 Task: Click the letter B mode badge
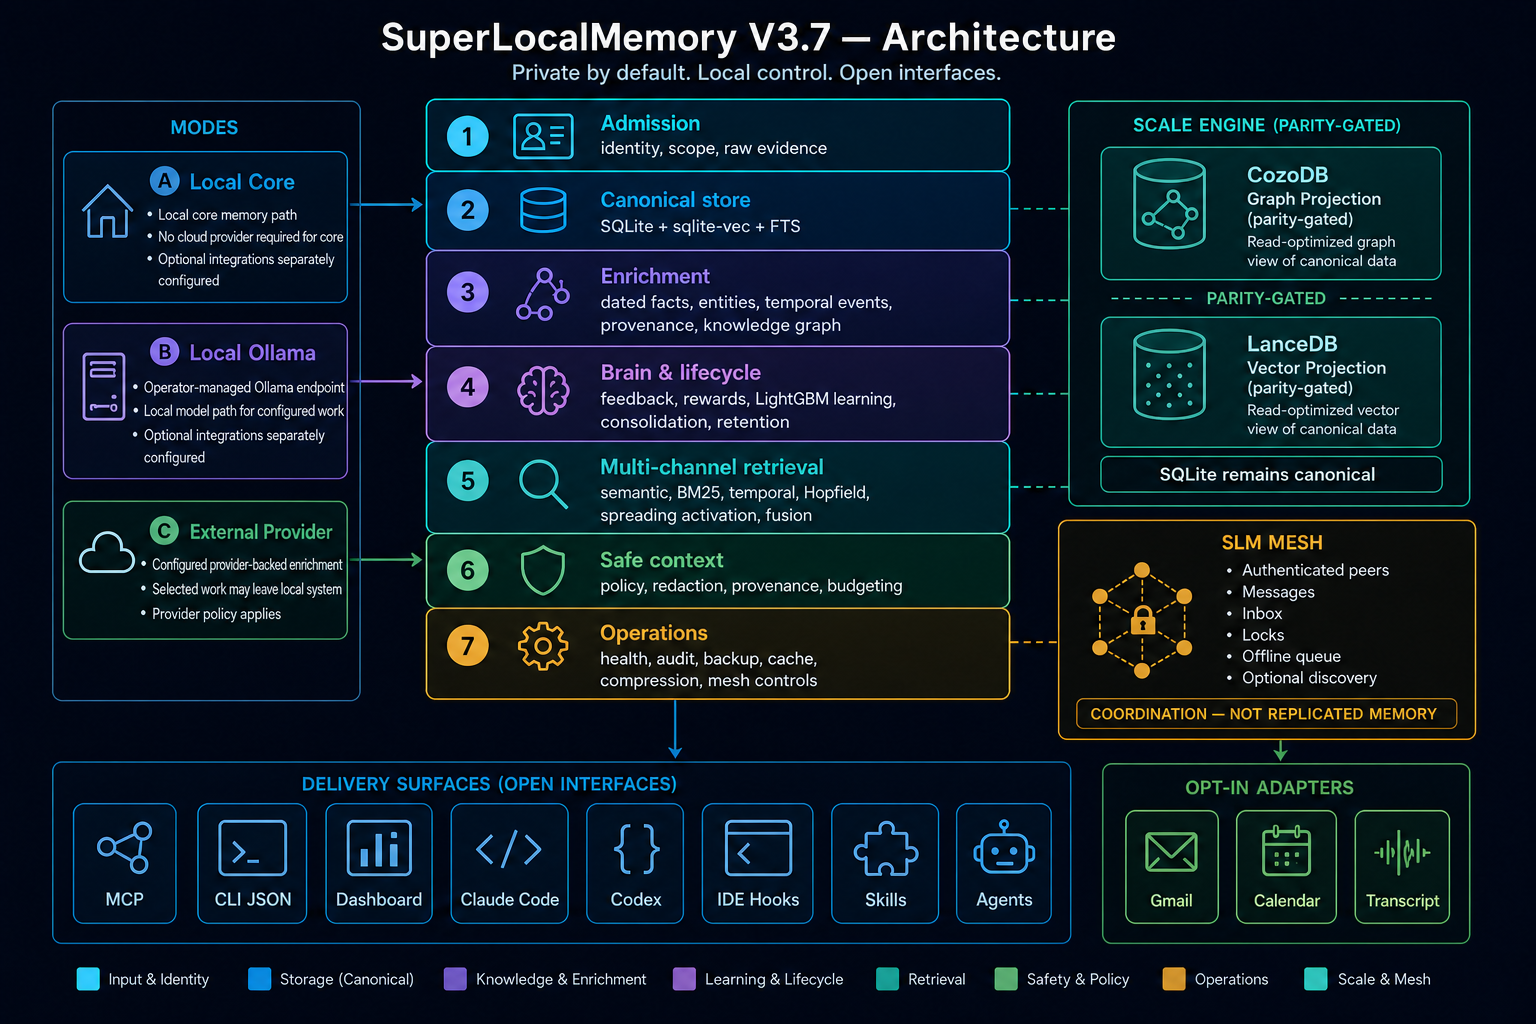165,352
